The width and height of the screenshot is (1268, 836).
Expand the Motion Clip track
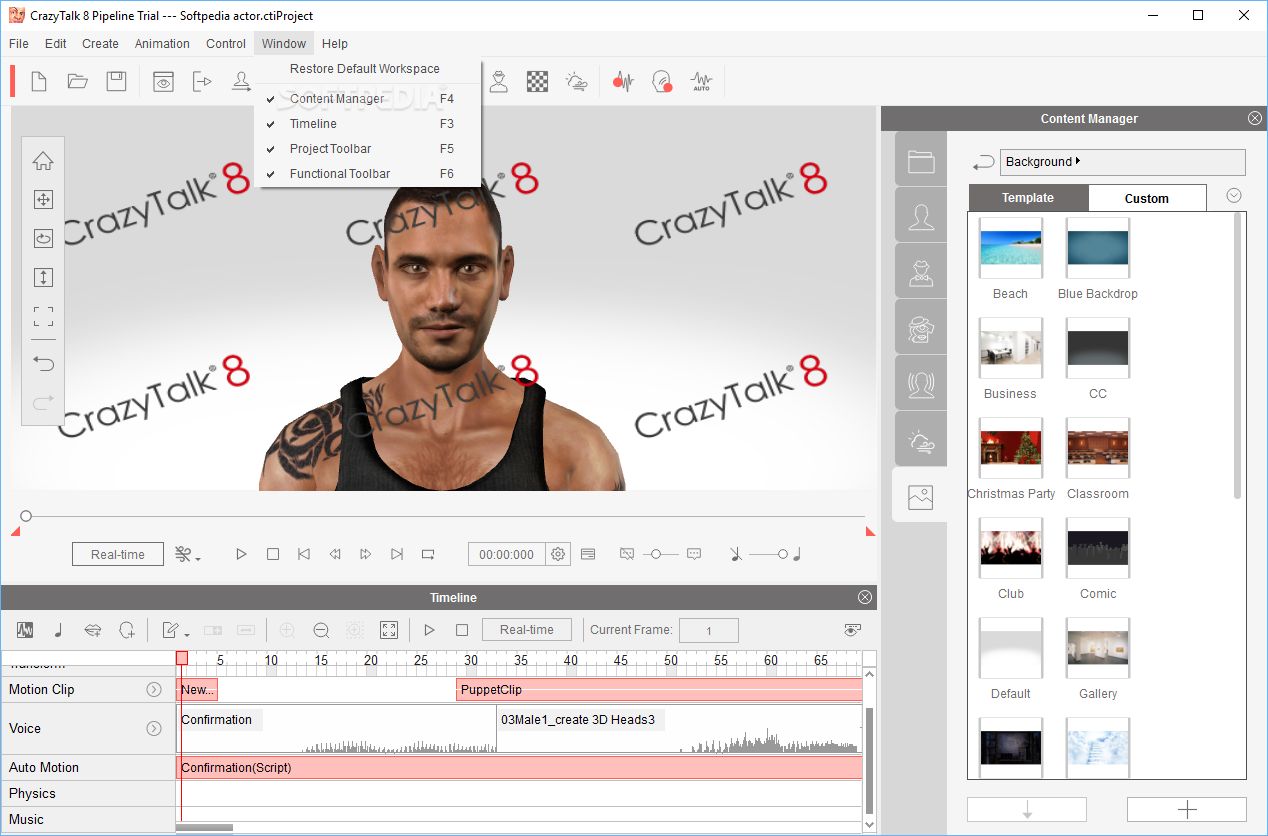coord(154,689)
